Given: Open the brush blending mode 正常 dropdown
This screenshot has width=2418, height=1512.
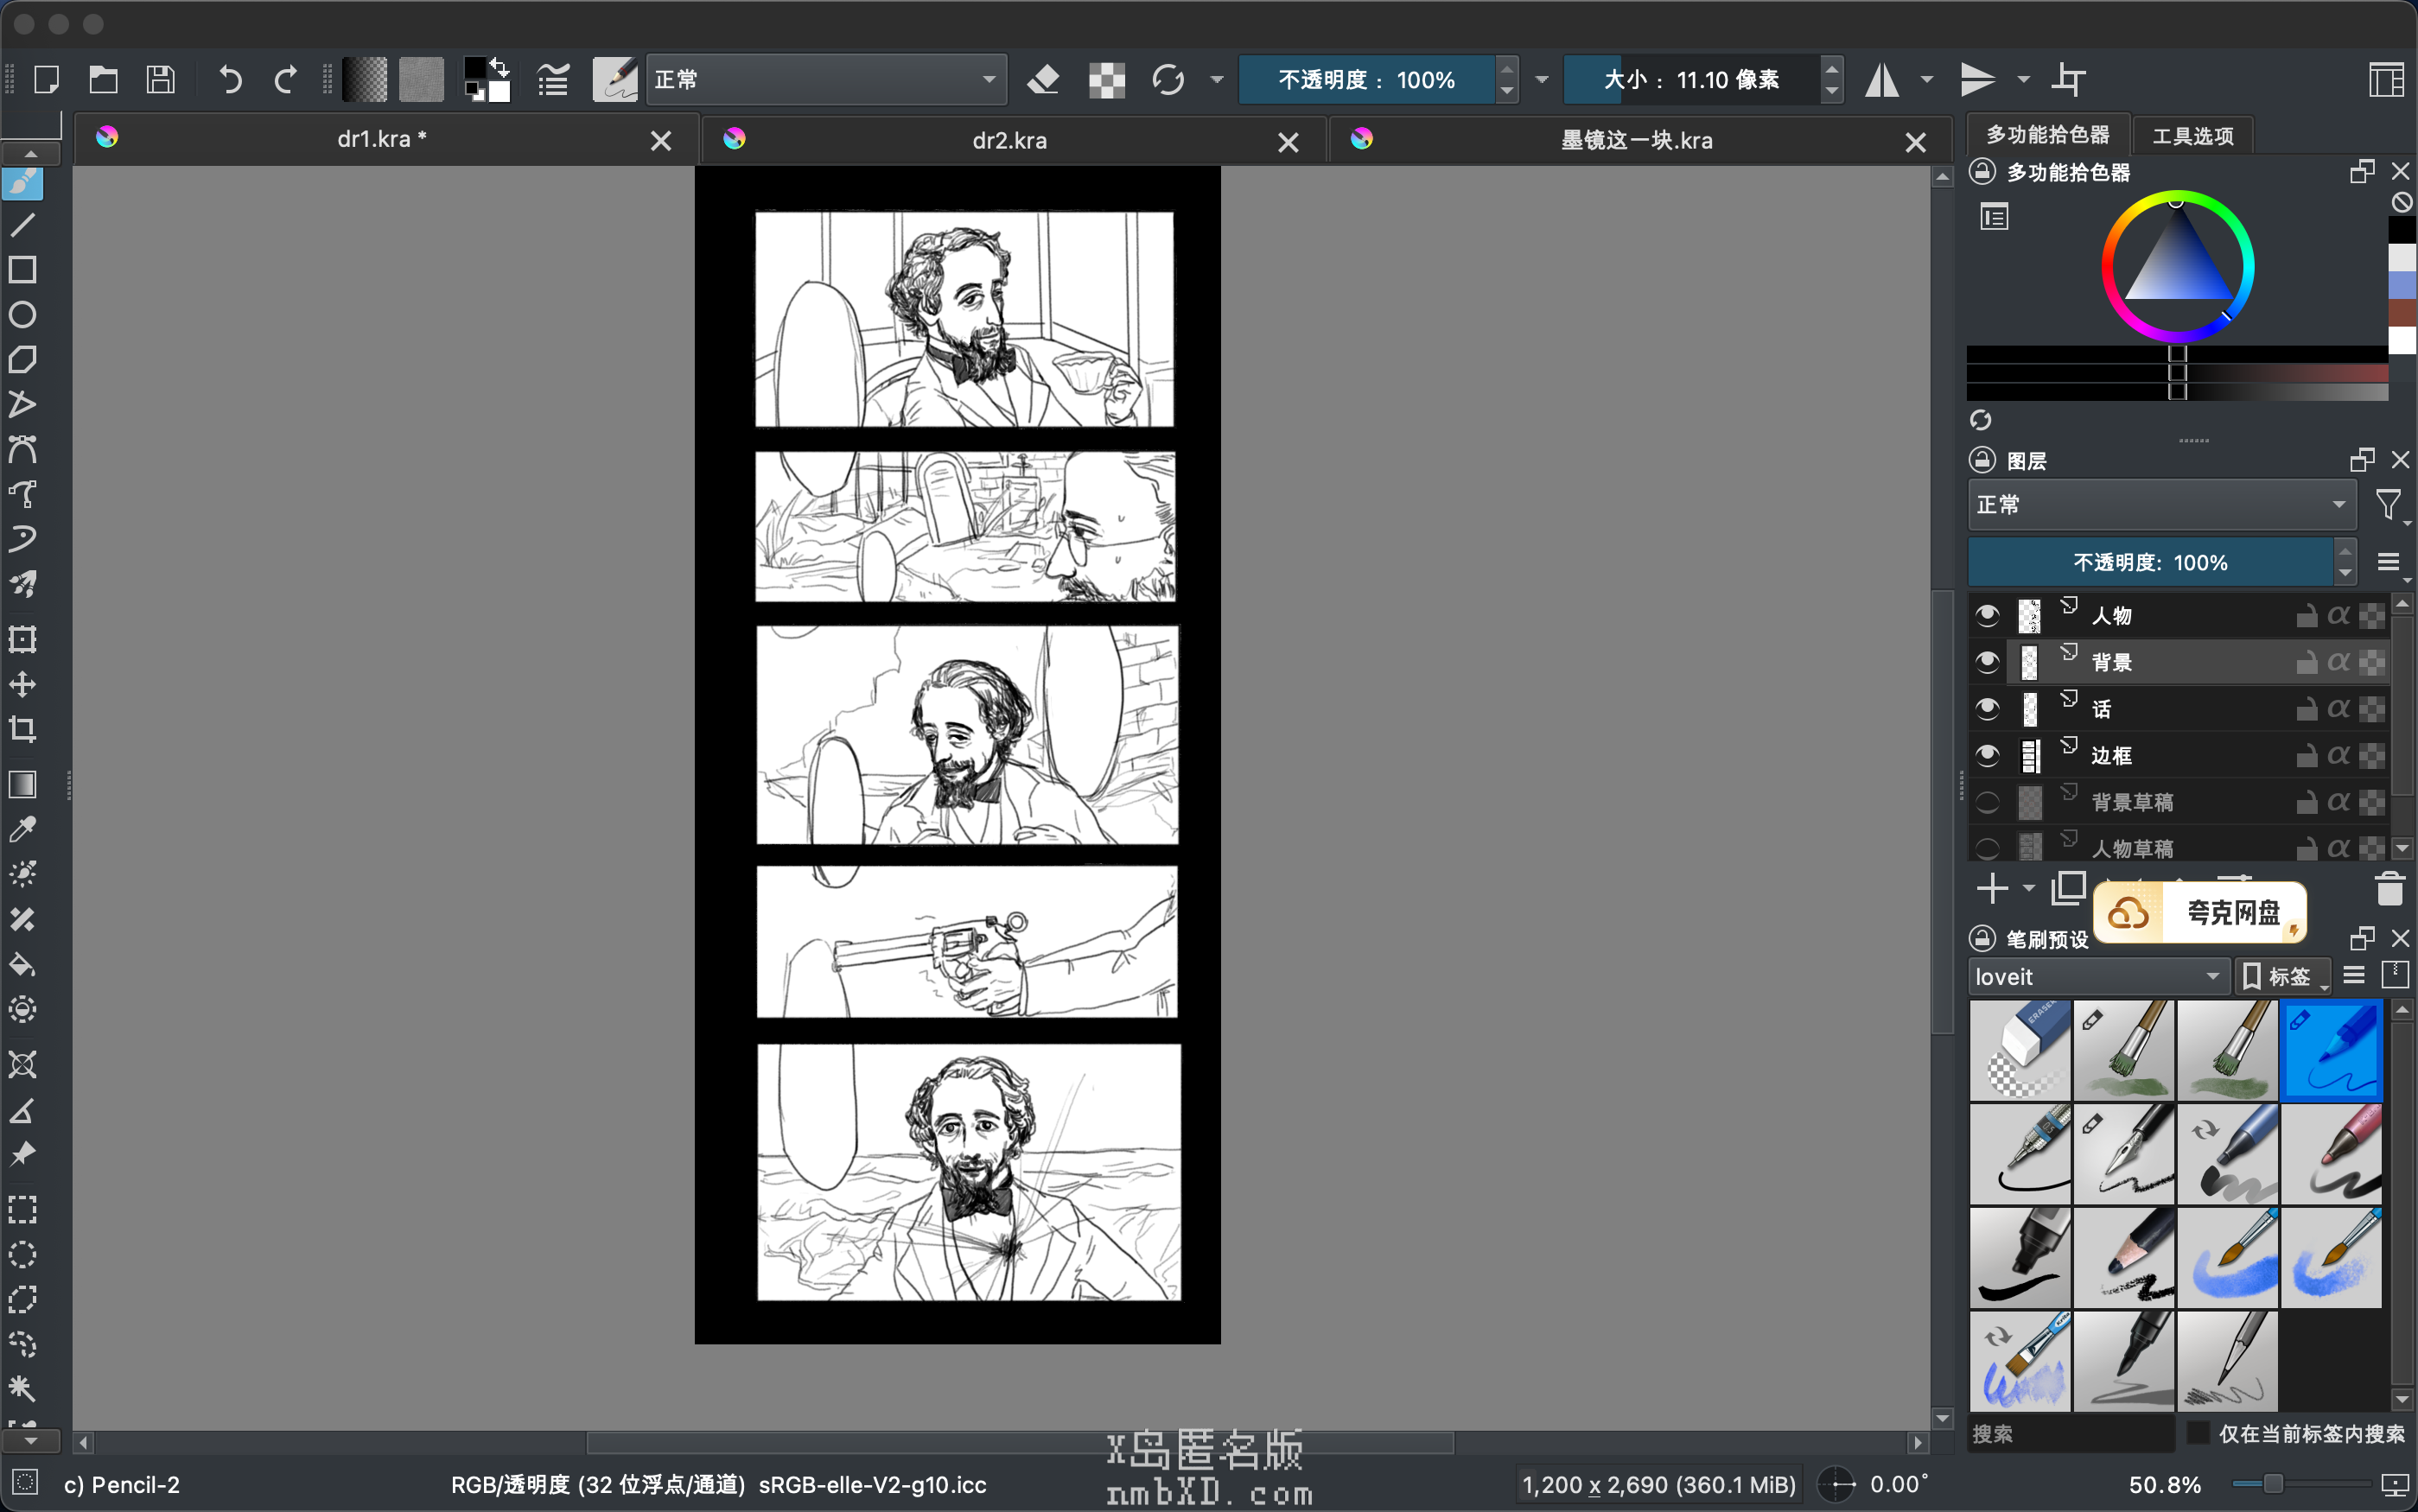Looking at the screenshot, I should (x=825, y=80).
